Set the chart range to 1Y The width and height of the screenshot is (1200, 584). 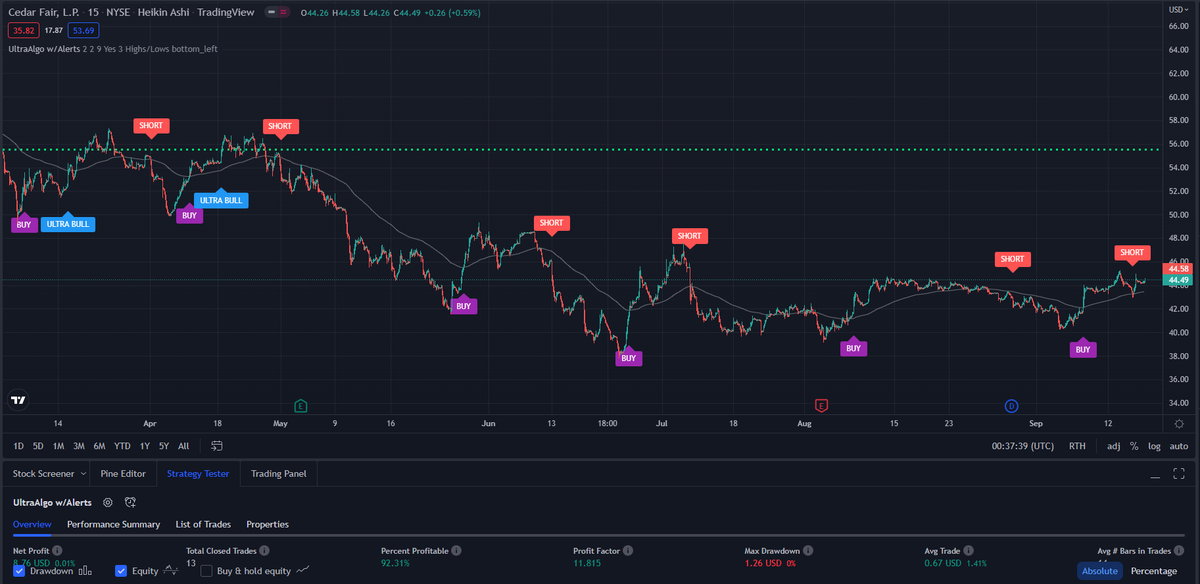(145, 446)
